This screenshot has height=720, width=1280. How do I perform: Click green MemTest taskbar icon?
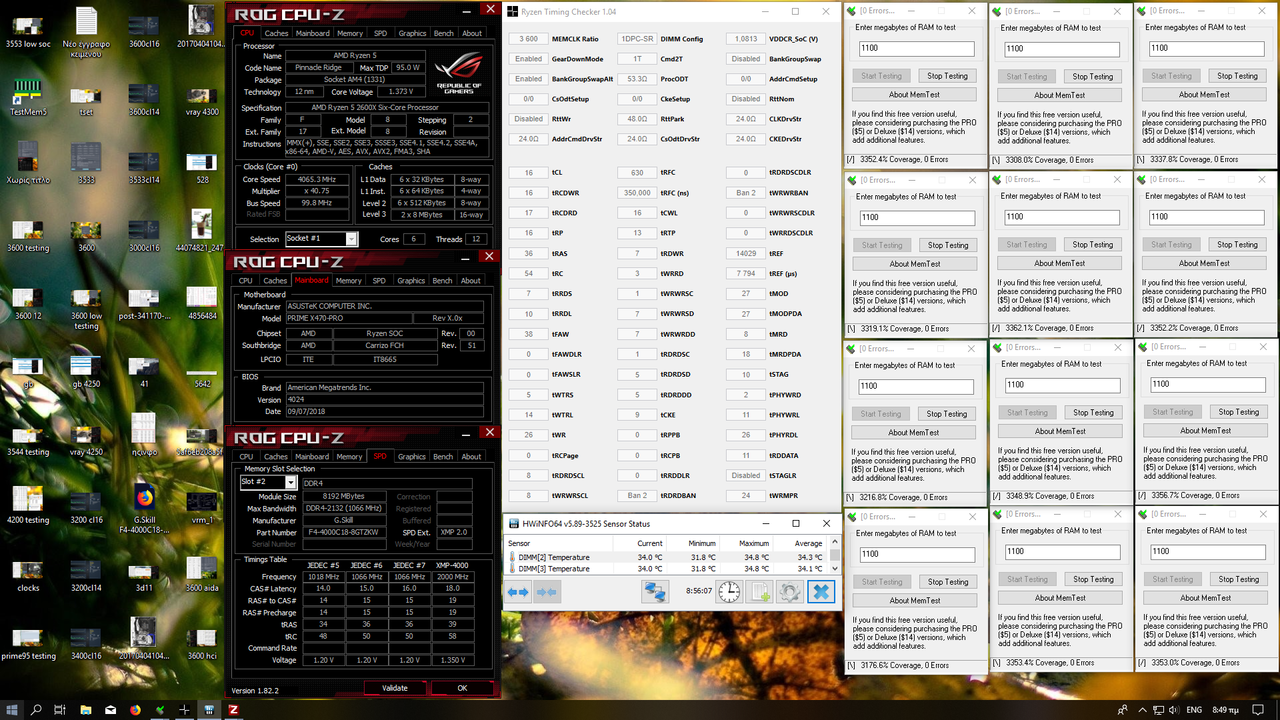click(160, 709)
